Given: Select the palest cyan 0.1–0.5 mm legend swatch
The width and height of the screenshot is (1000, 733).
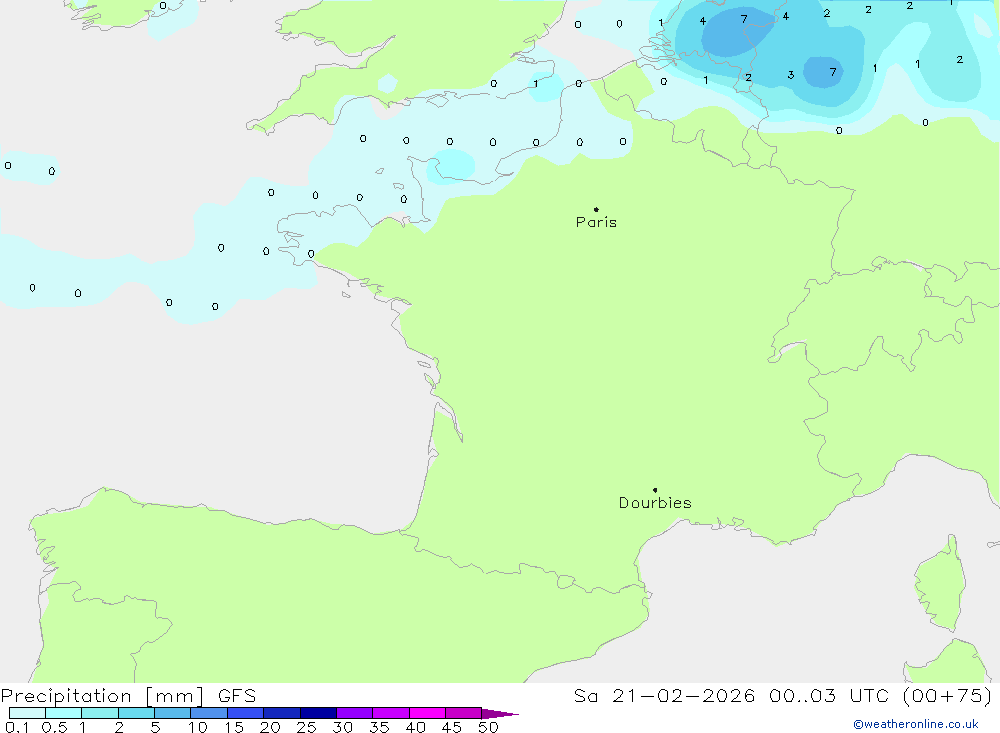Looking at the screenshot, I should click(x=27, y=713).
